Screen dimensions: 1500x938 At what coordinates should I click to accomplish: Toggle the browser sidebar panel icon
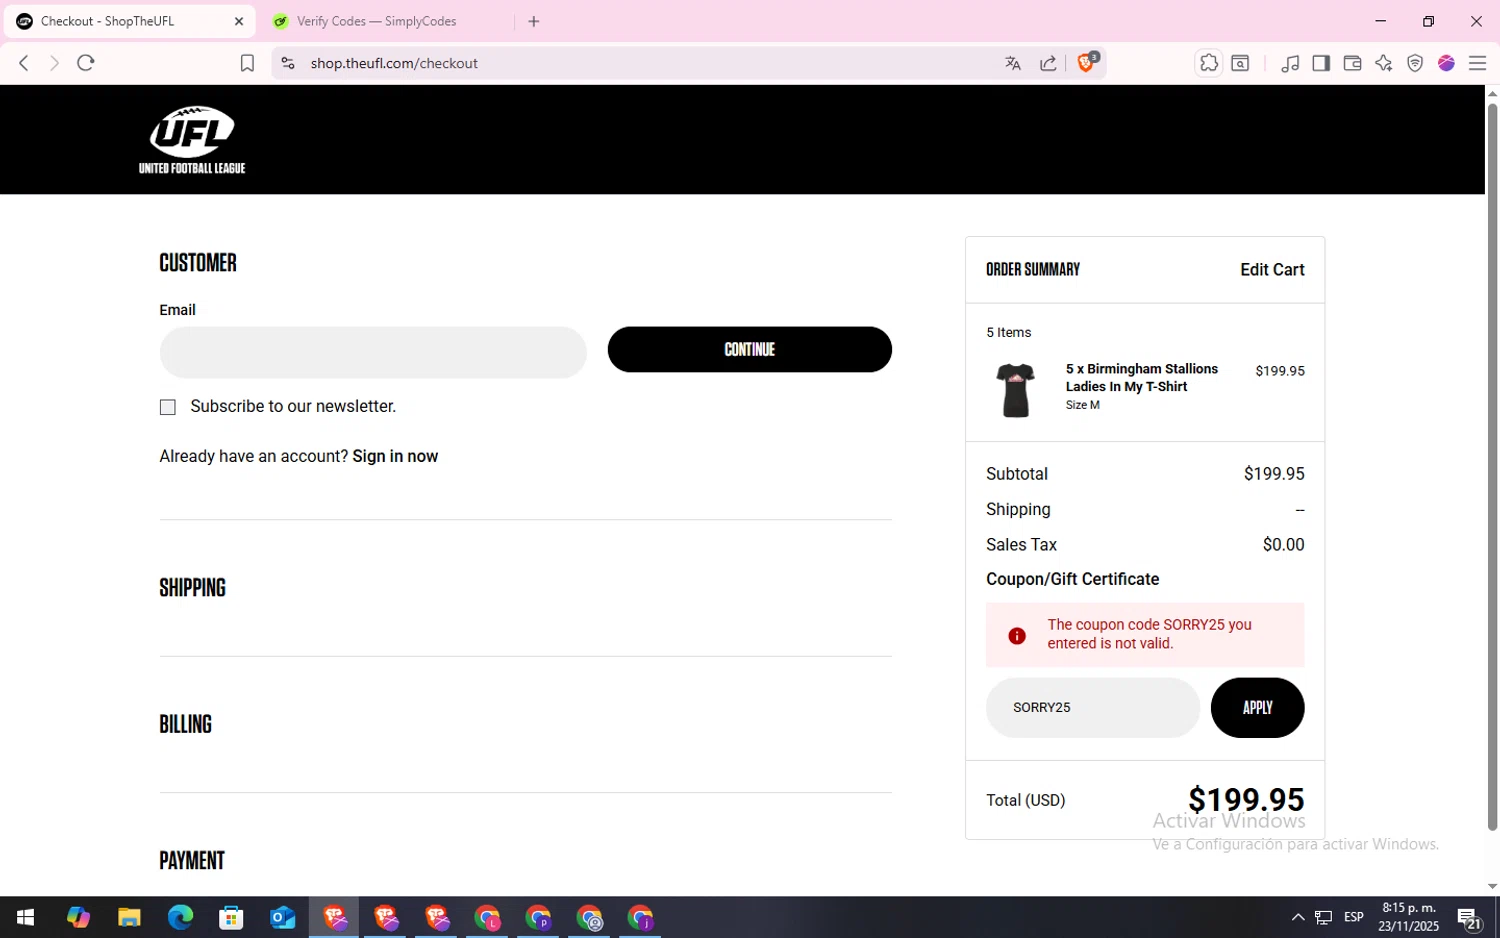pyautogui.click(x=1321, y=63)
